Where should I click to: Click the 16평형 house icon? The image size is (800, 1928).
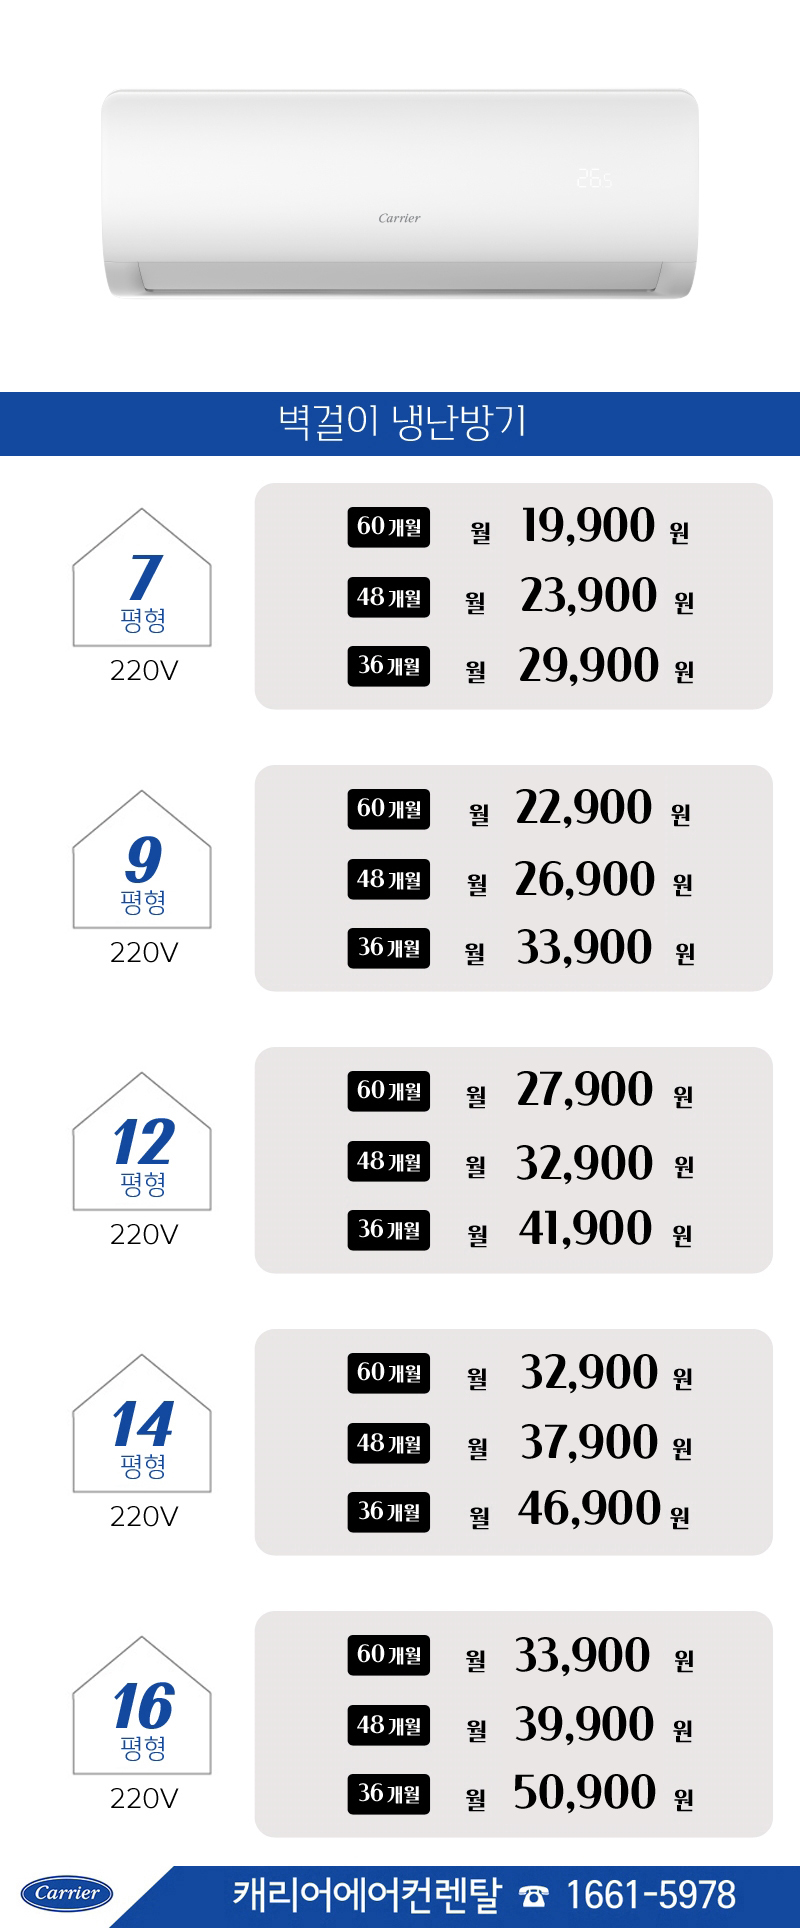click(x=142, y=1705)
